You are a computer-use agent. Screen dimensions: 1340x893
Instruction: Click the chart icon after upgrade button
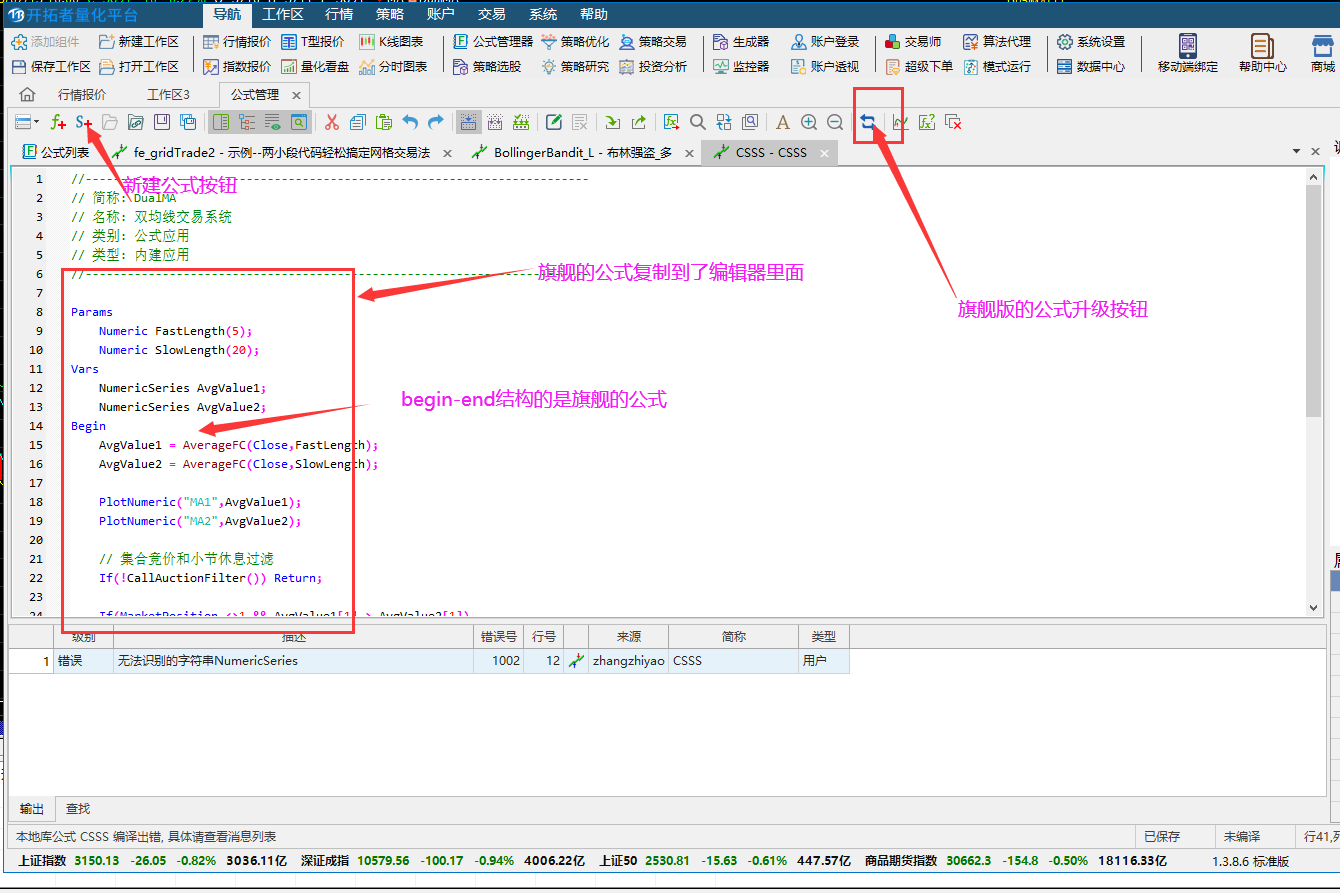pyautogui.click(x=901, y=122)
